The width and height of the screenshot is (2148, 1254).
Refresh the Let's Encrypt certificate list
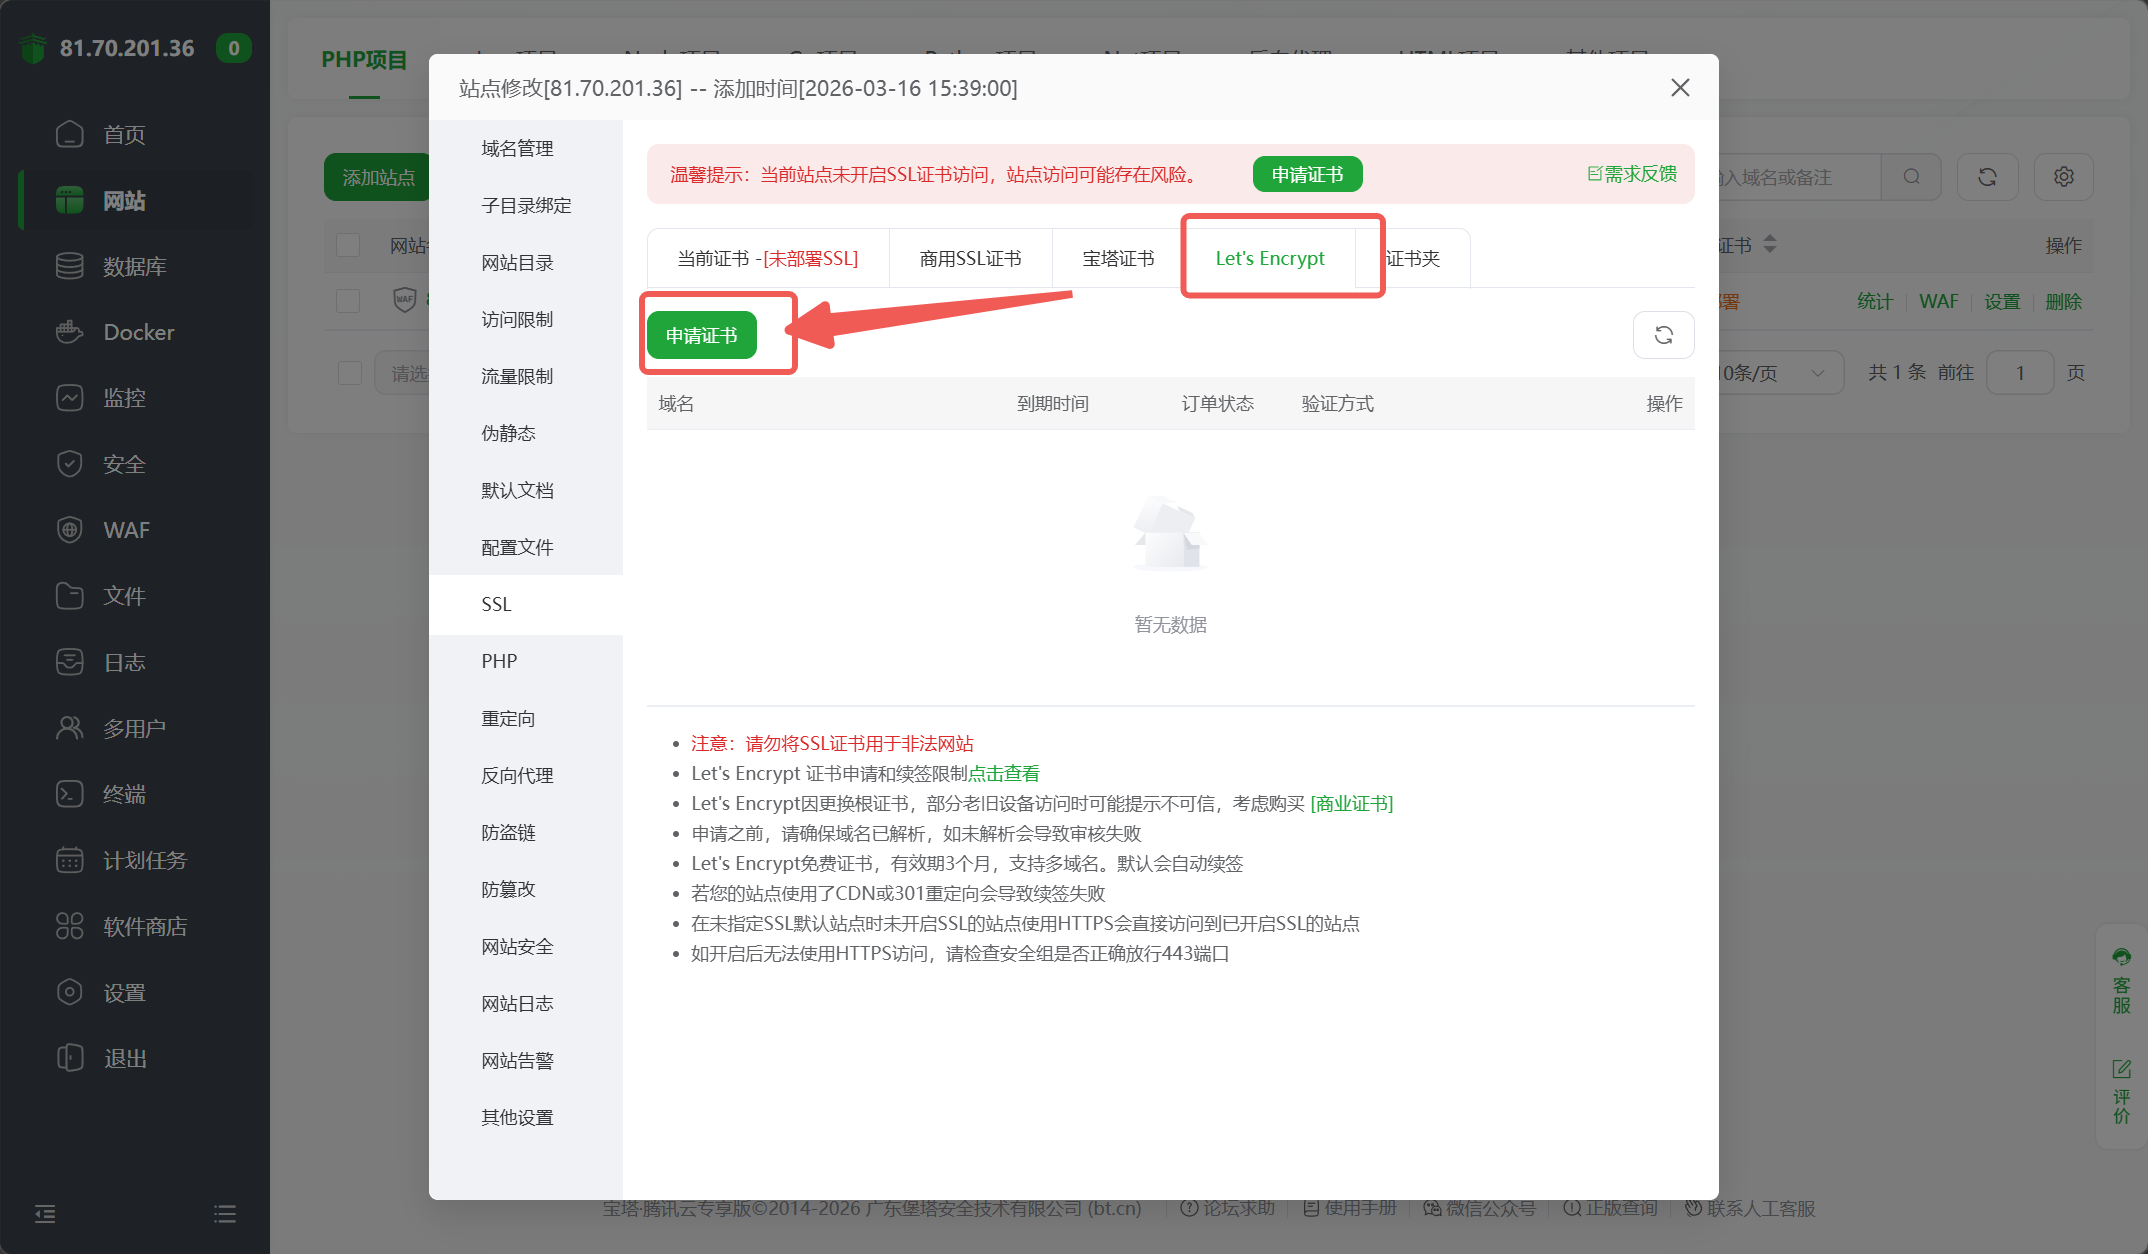tap(1663, 335)
